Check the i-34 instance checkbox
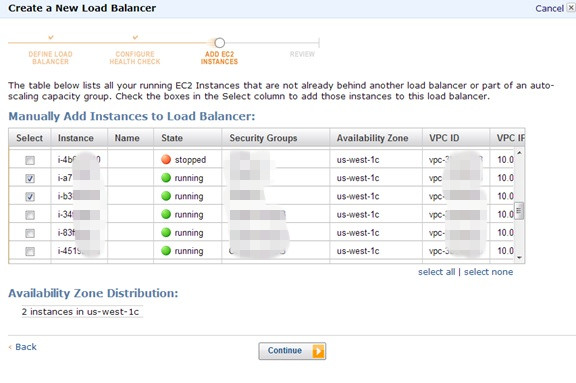The image size is (576, 383). coord(30,215)
